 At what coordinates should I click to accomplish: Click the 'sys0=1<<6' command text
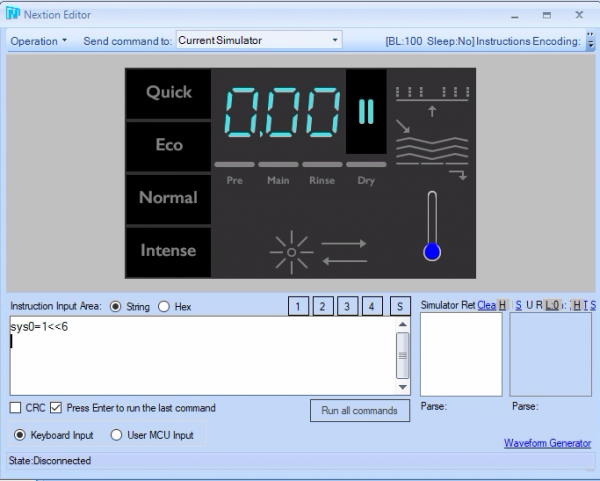point(39,327)
